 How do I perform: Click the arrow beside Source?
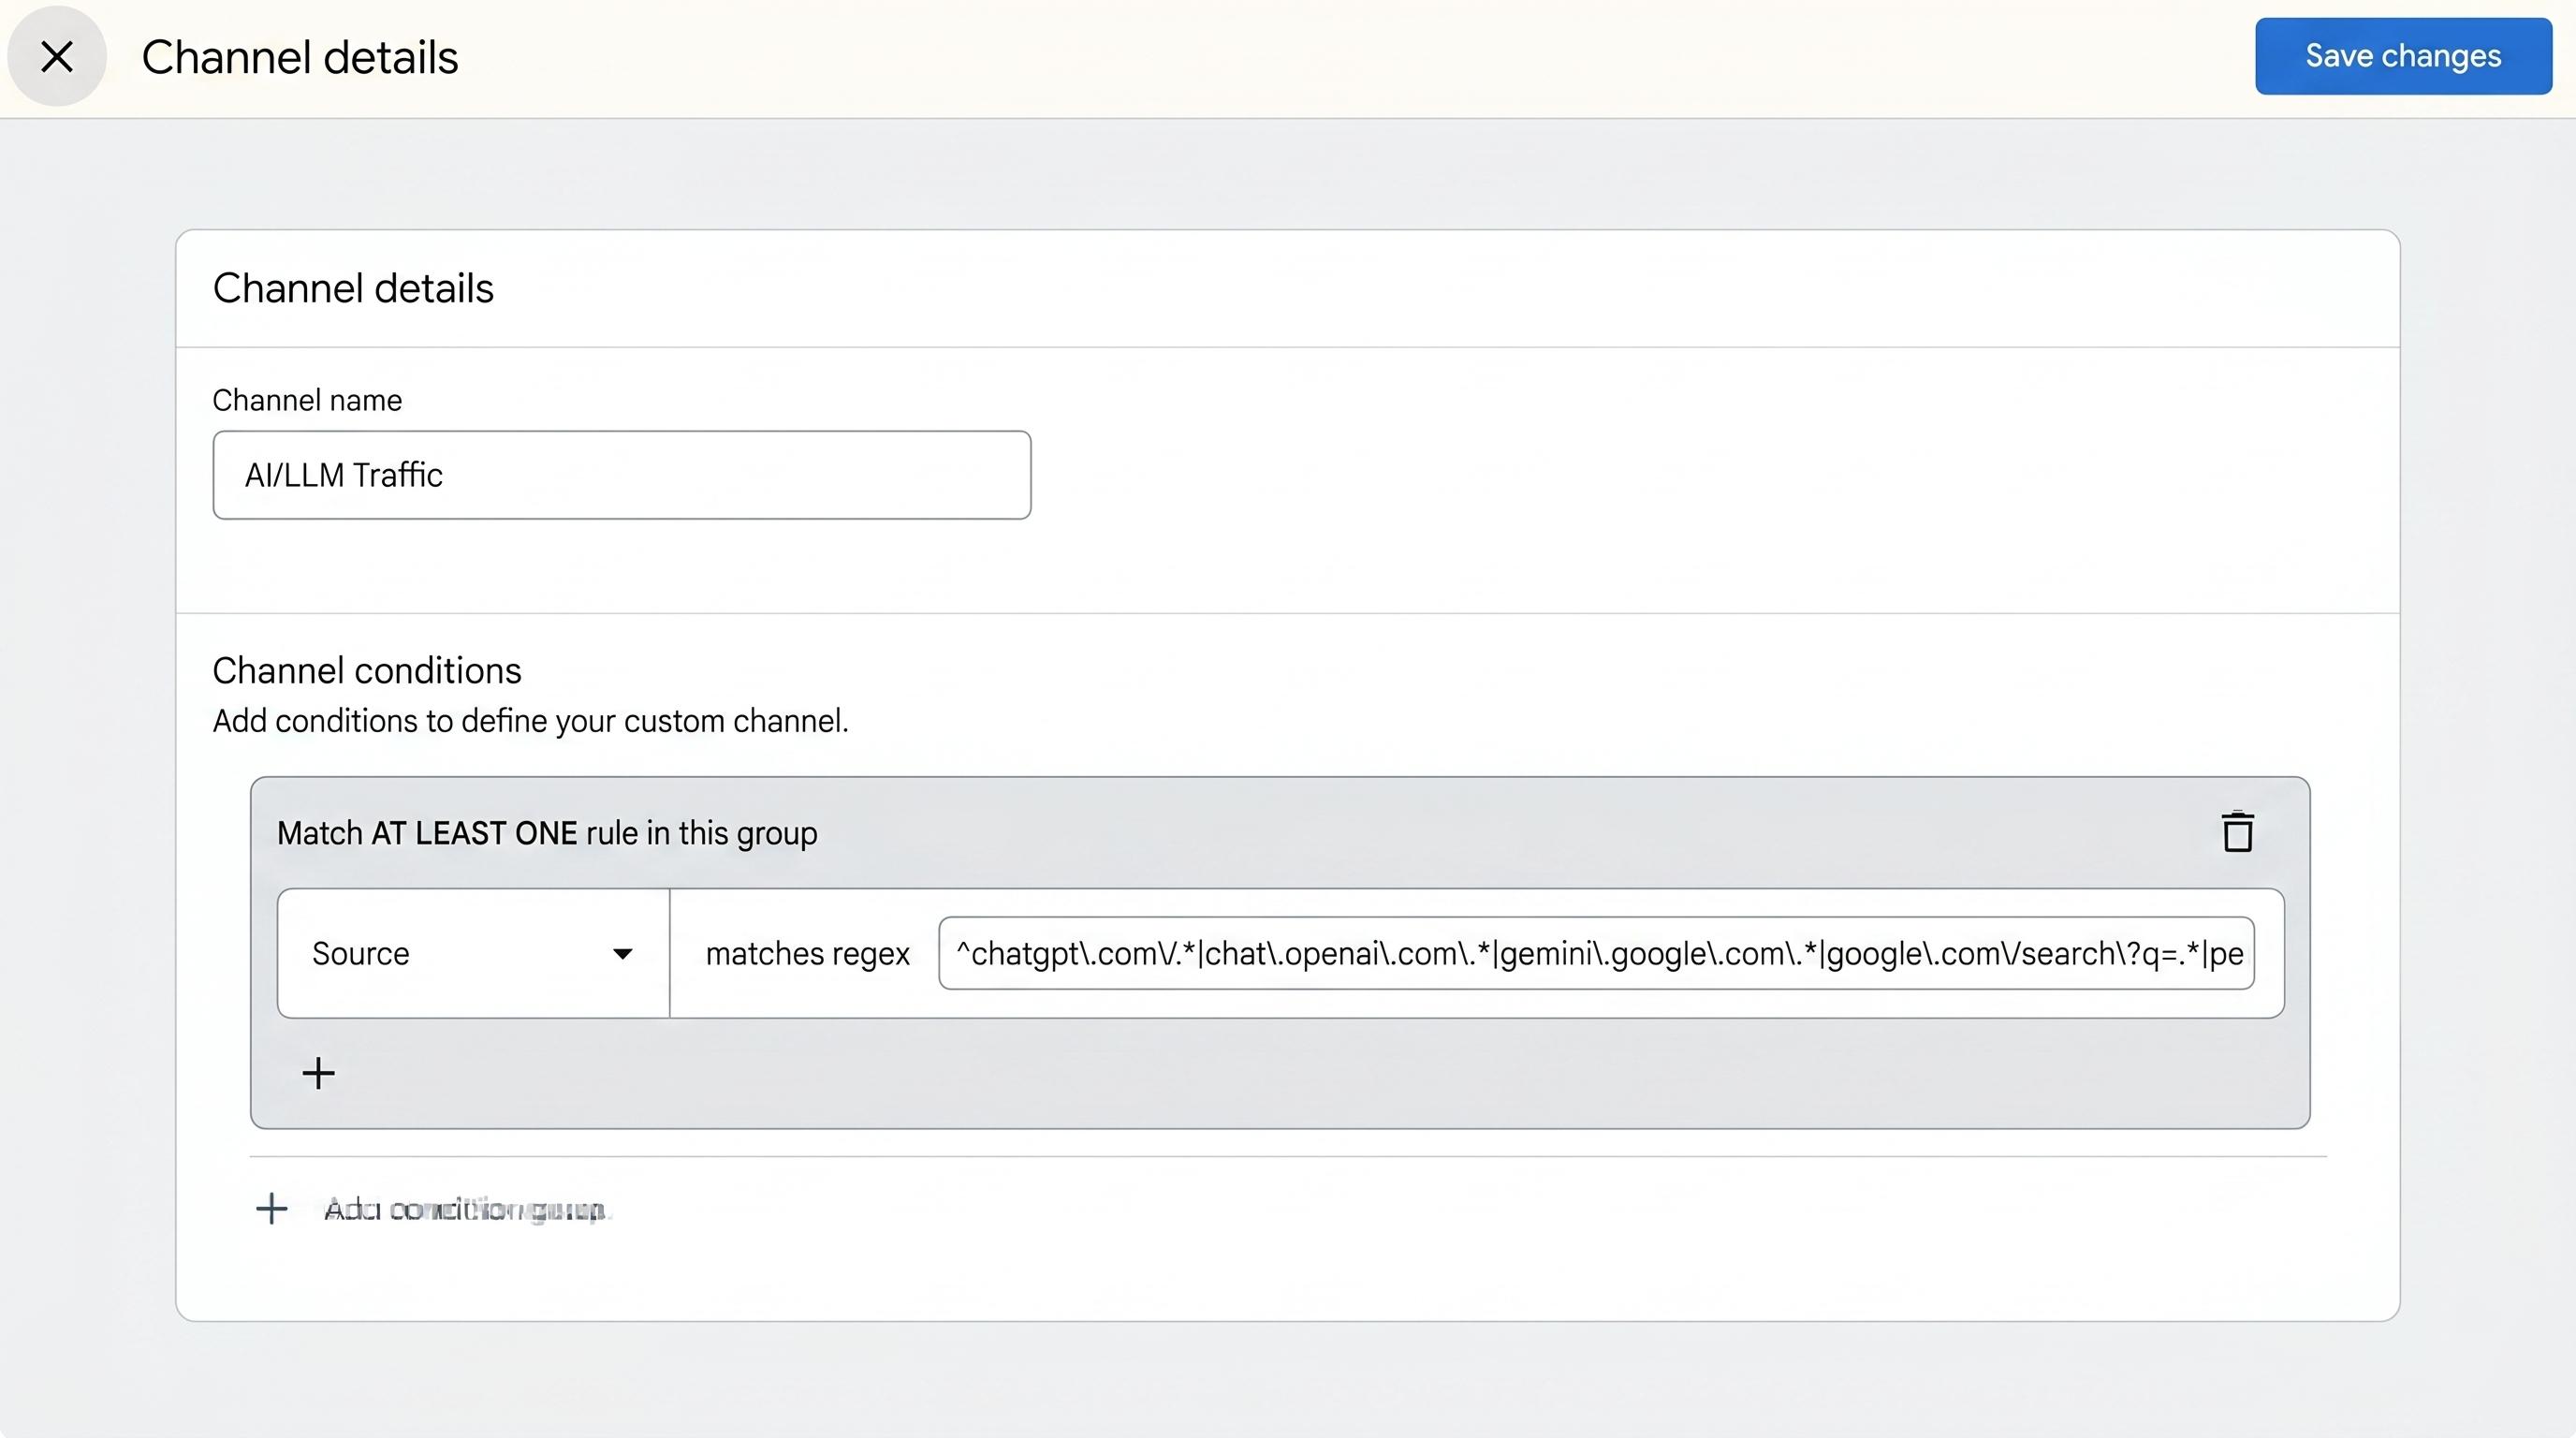tap(622, 954)
